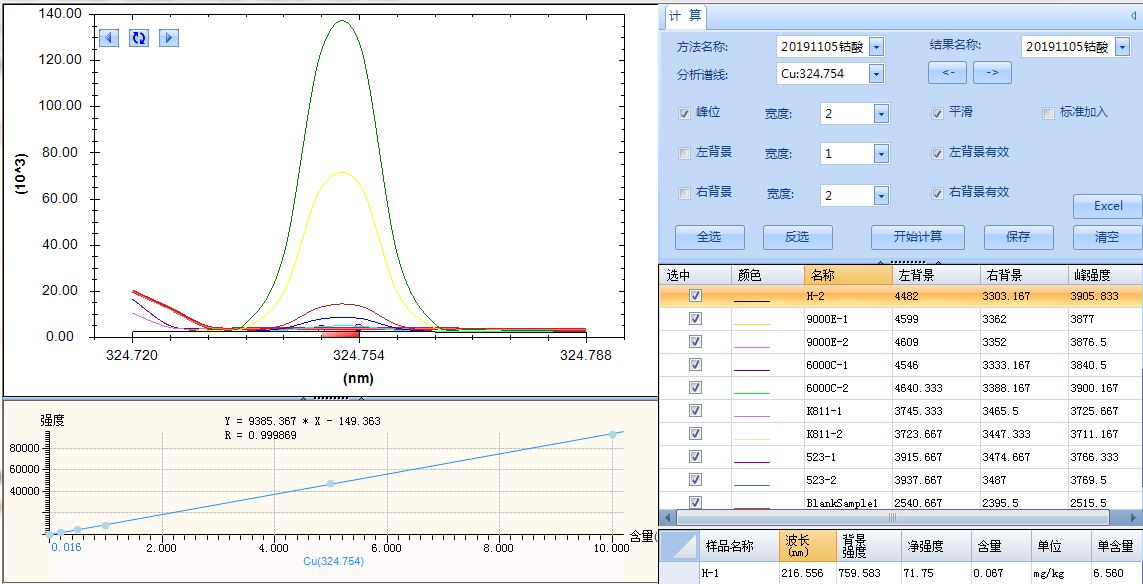Click the right arrow icon above spectrum chart

[x=169, y=38]
